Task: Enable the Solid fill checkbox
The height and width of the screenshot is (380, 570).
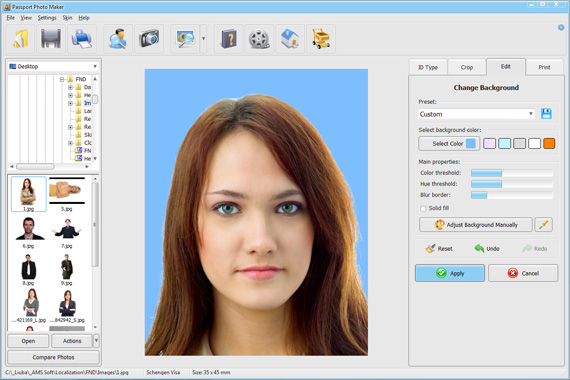Action: 423,208
